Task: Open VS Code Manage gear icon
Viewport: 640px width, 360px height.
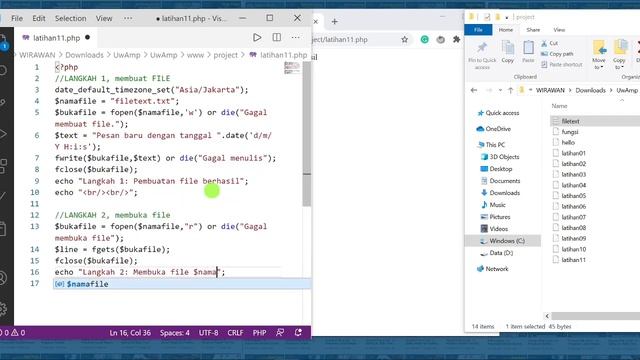Action: click(x=3, y=309)
